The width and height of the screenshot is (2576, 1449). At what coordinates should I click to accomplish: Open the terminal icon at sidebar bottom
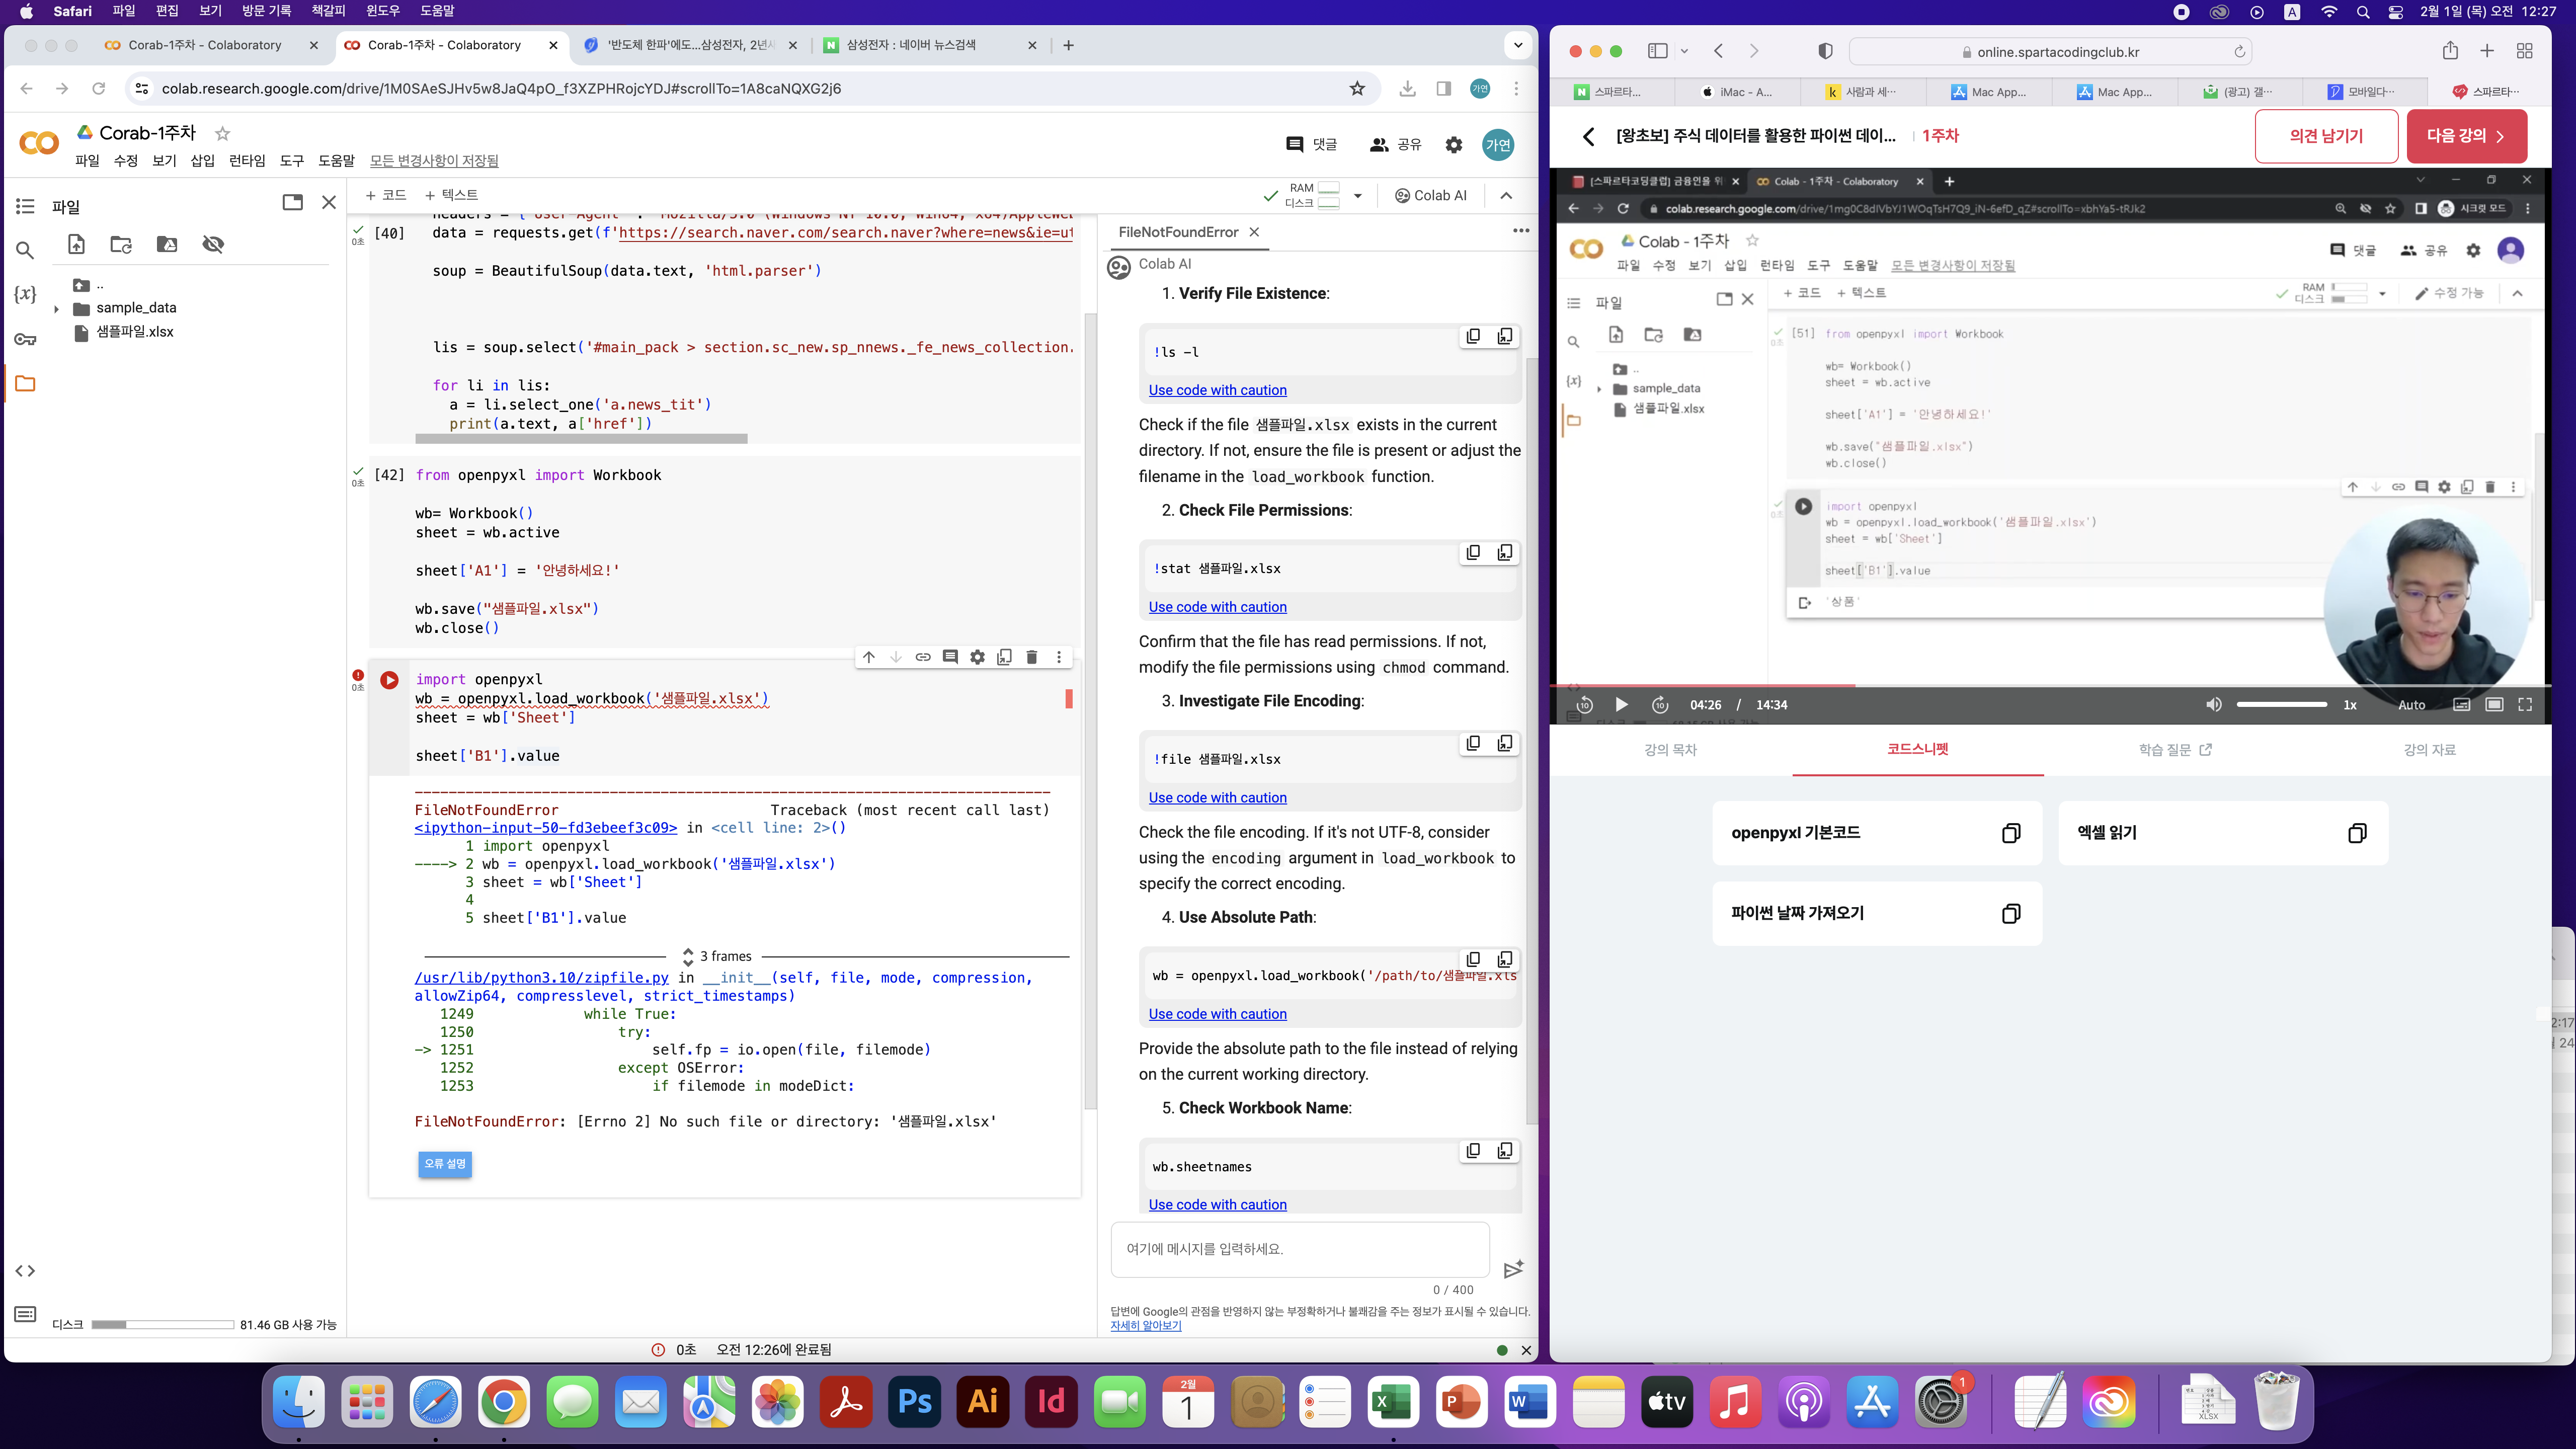(25, 1313)
